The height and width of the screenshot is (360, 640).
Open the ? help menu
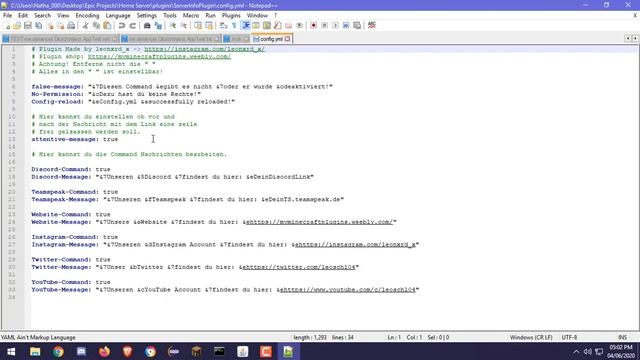coord(276,16)
